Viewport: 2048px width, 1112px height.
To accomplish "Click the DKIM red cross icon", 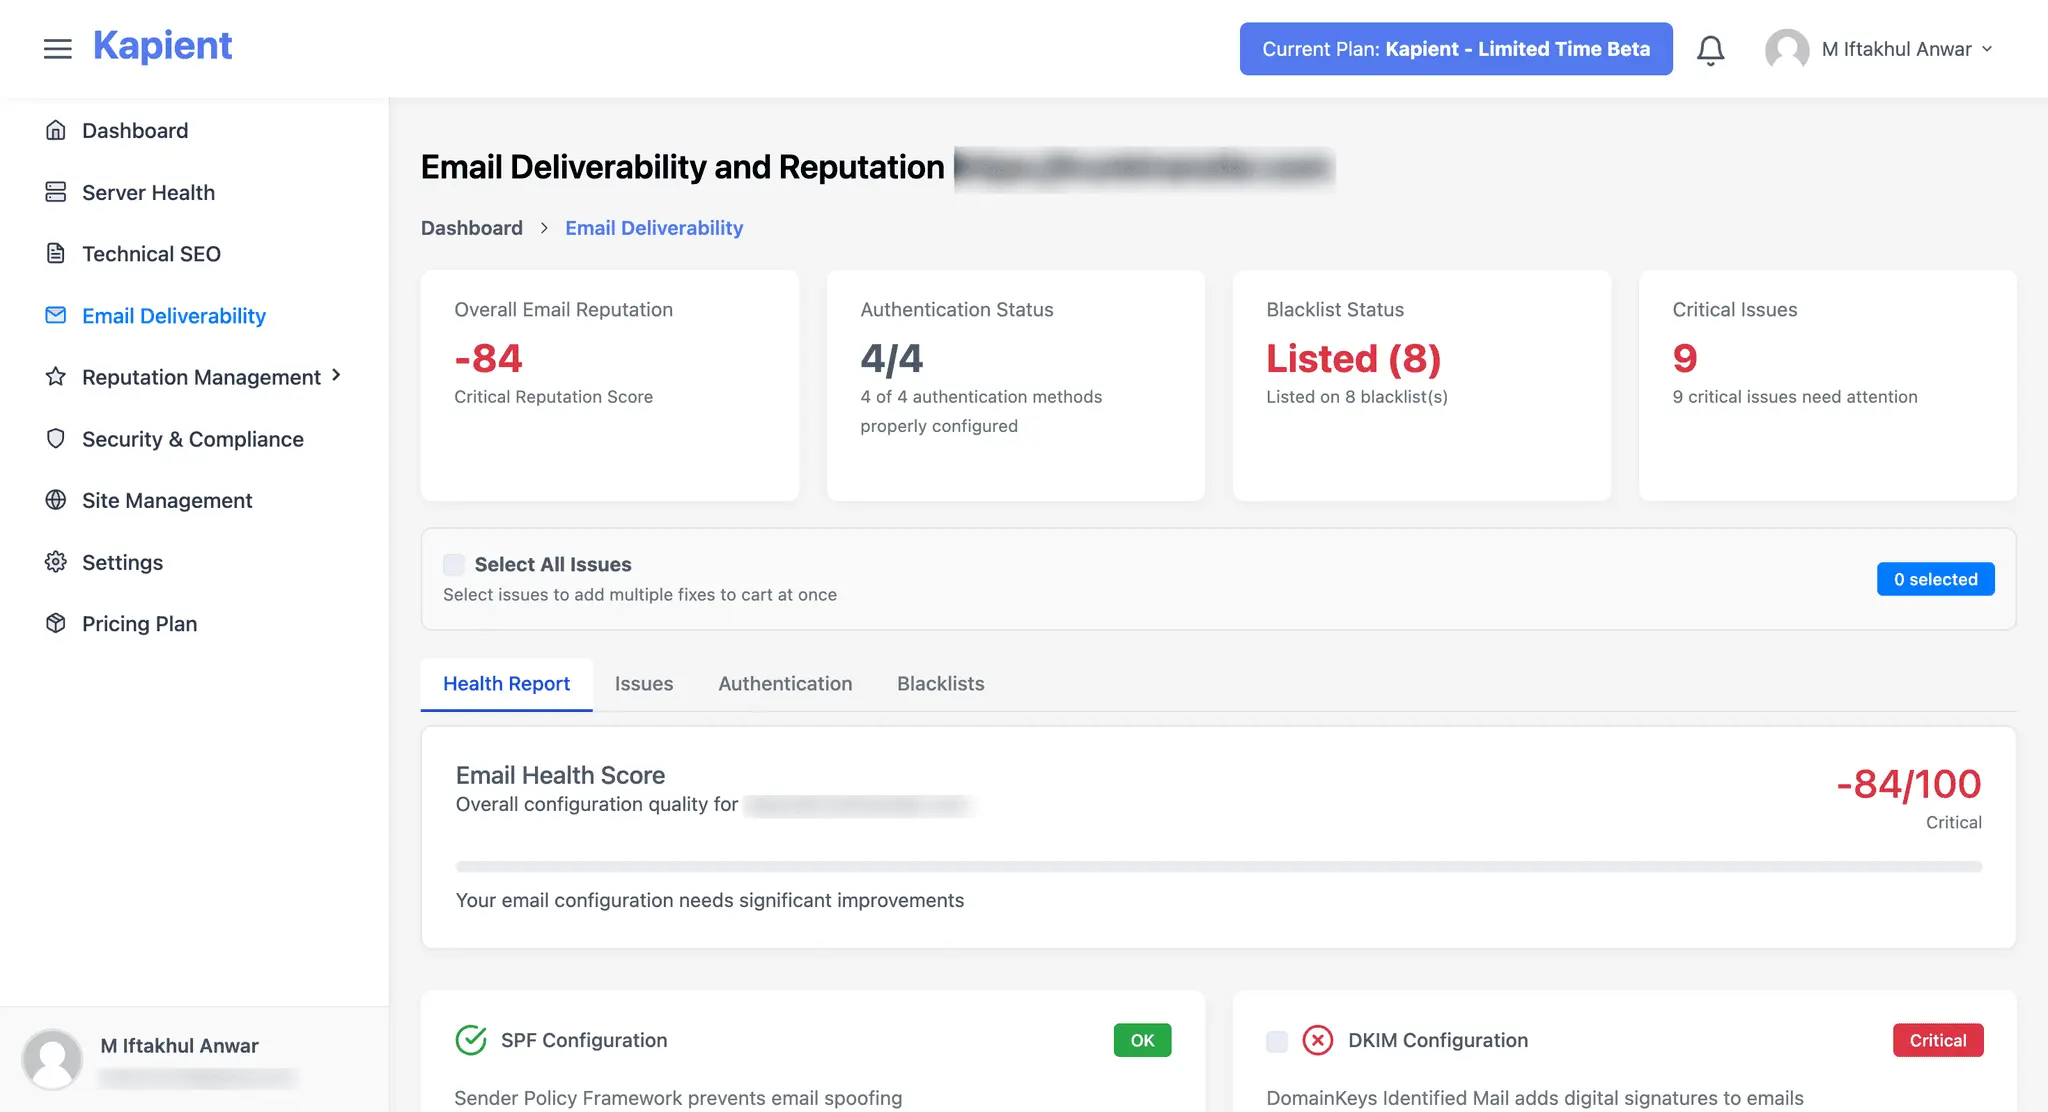I will point(1318,1040).
